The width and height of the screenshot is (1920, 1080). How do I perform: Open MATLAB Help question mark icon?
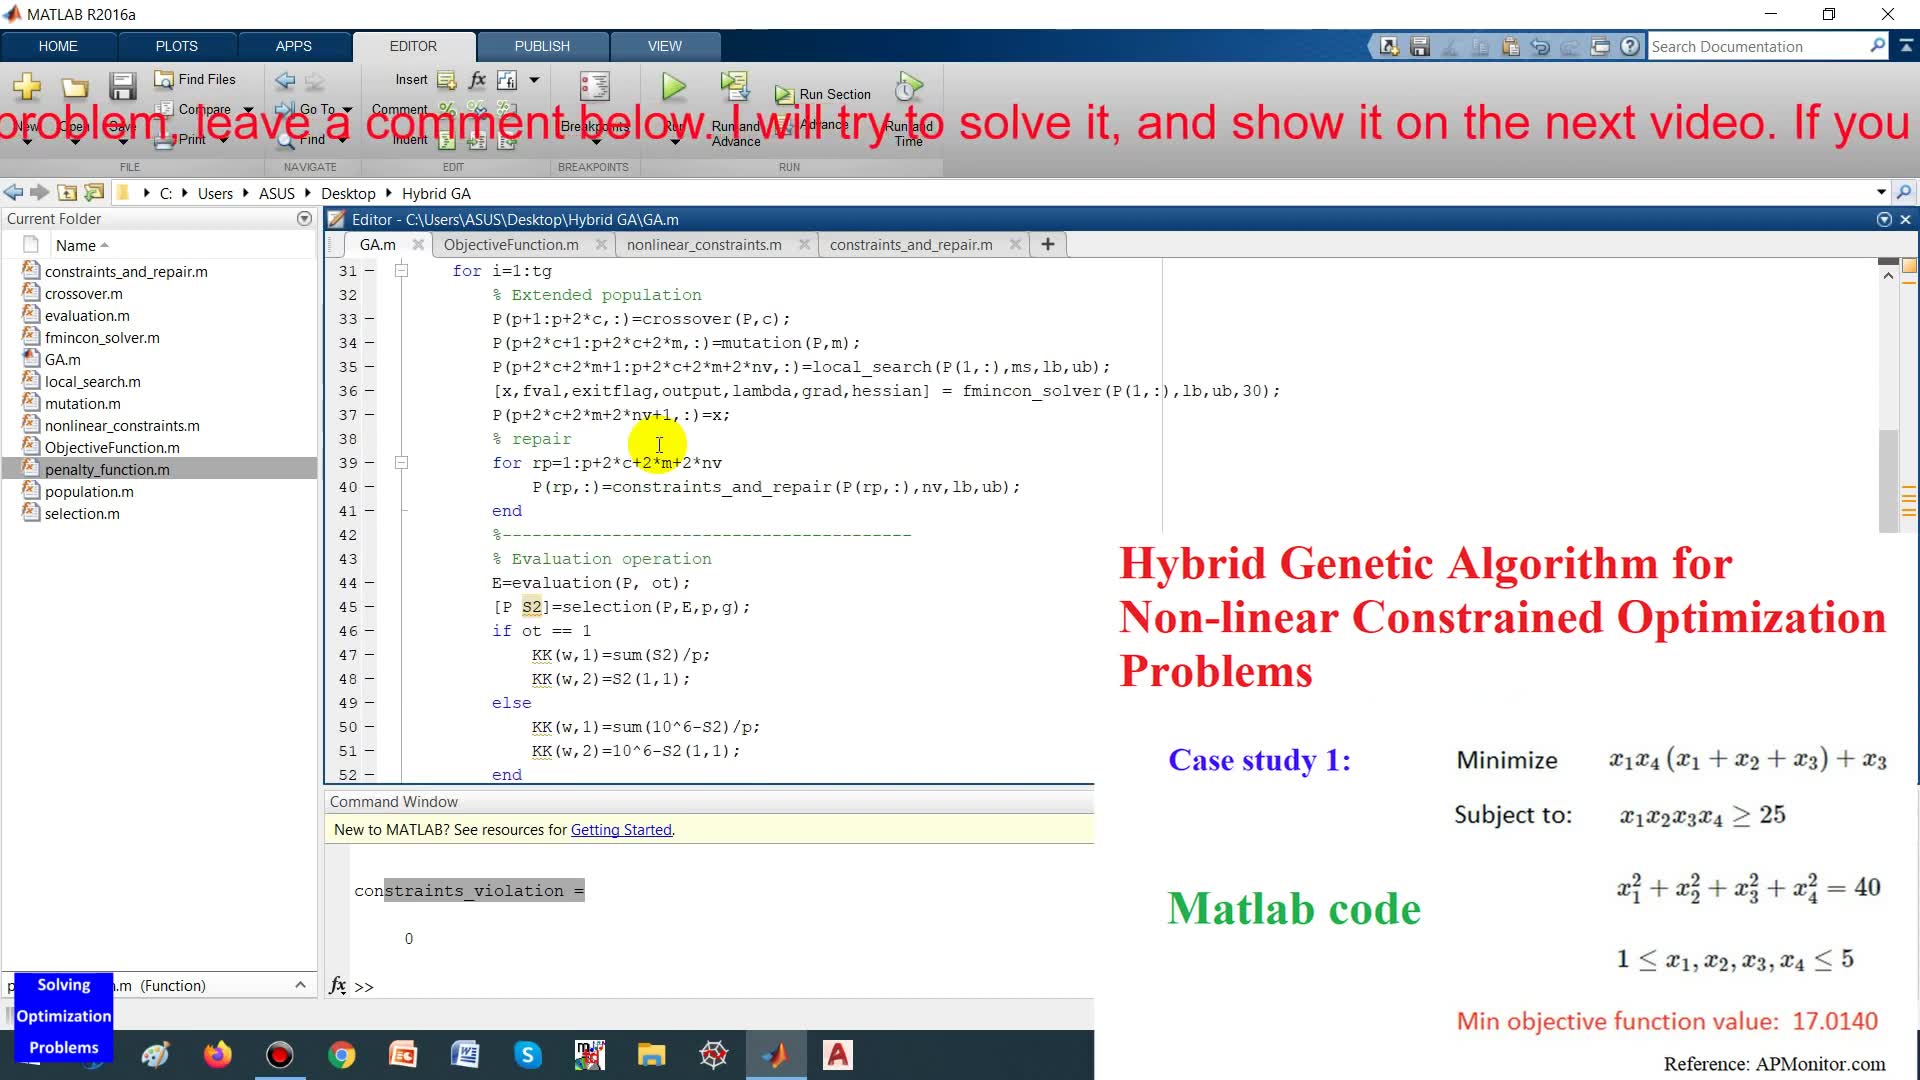(x=1630, y=46)
